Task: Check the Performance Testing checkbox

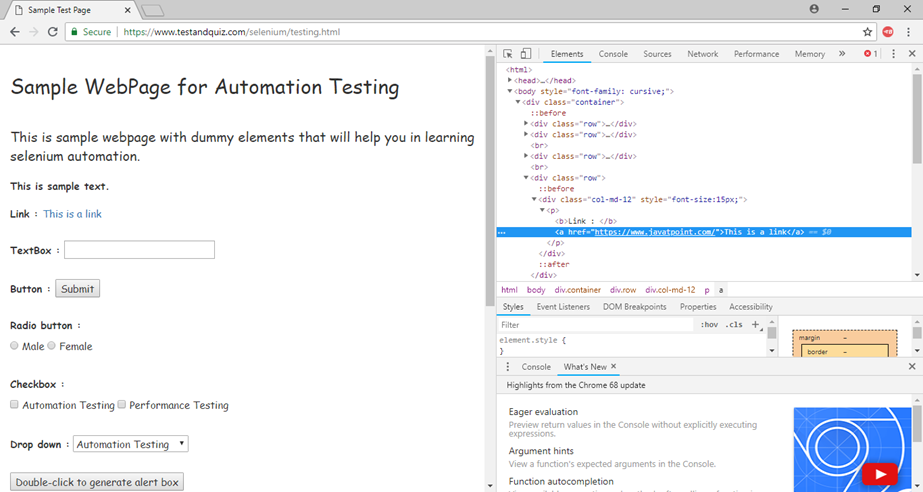Action: pos(121,404)
